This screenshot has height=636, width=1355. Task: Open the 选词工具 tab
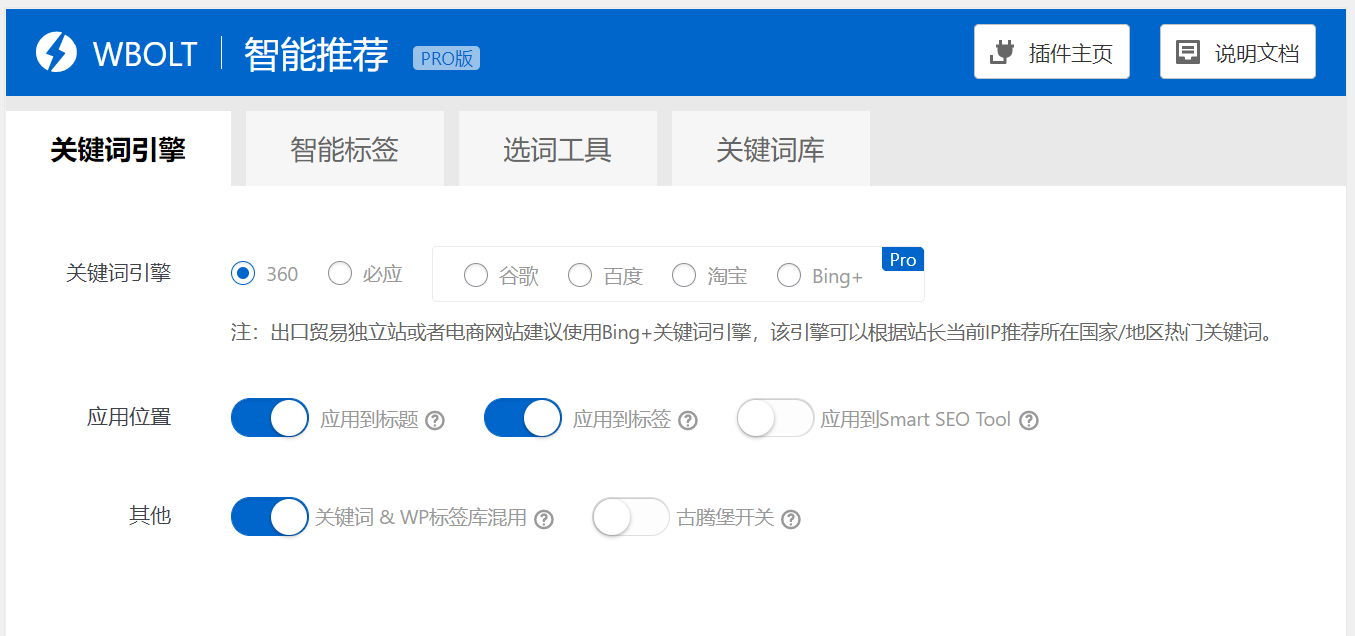pyautogui.click(x=558, y=149)
